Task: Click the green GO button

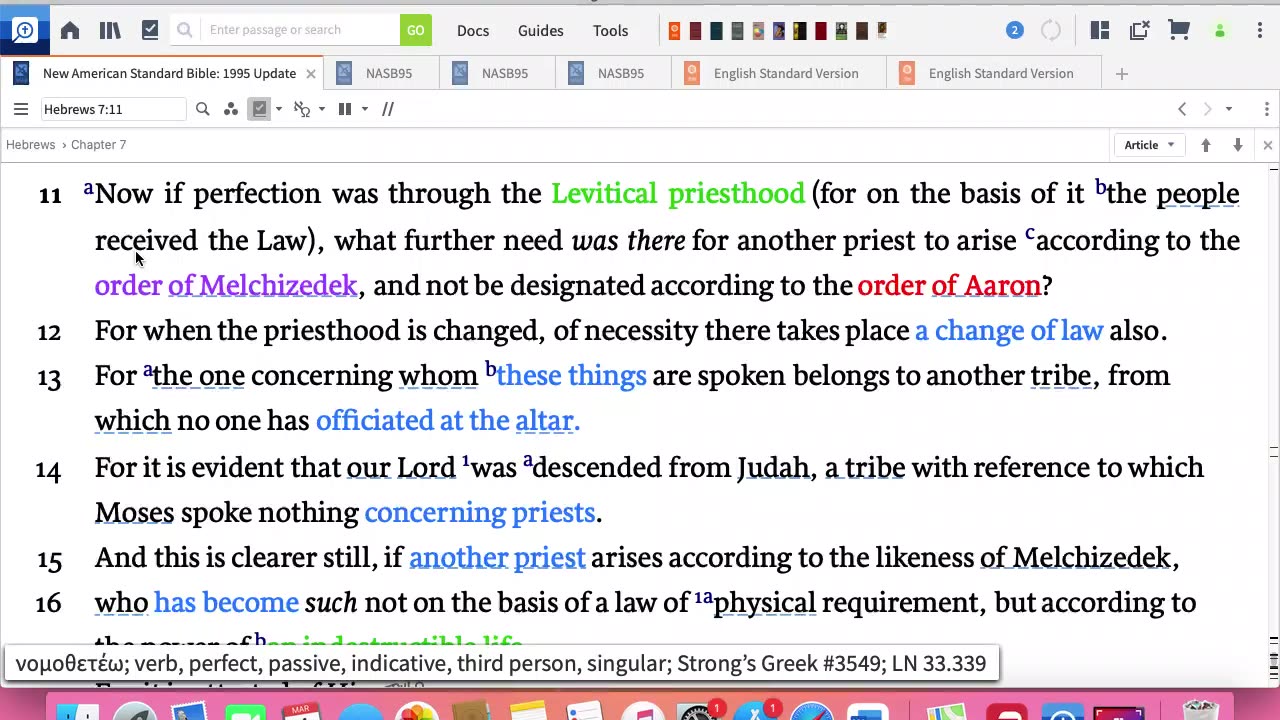Action: (x=416, y=30)
